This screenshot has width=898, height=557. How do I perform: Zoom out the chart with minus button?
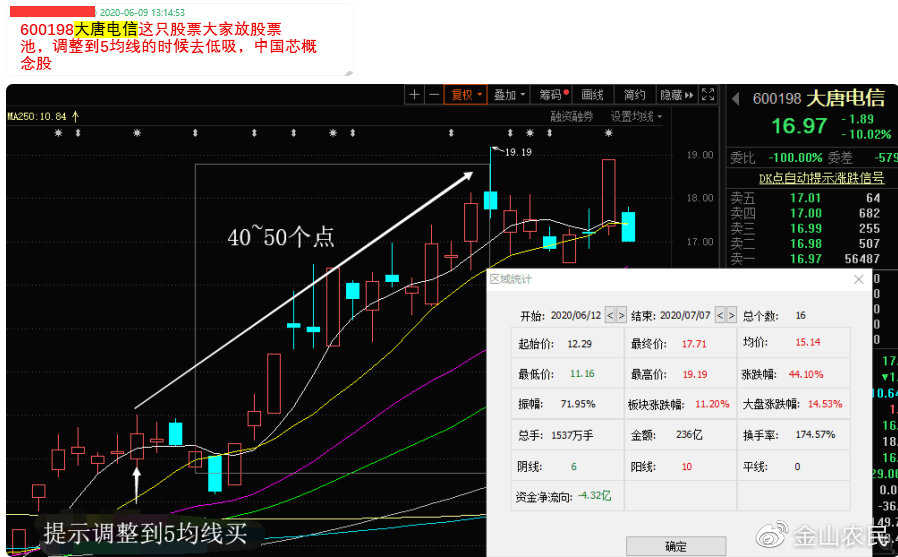434,95
